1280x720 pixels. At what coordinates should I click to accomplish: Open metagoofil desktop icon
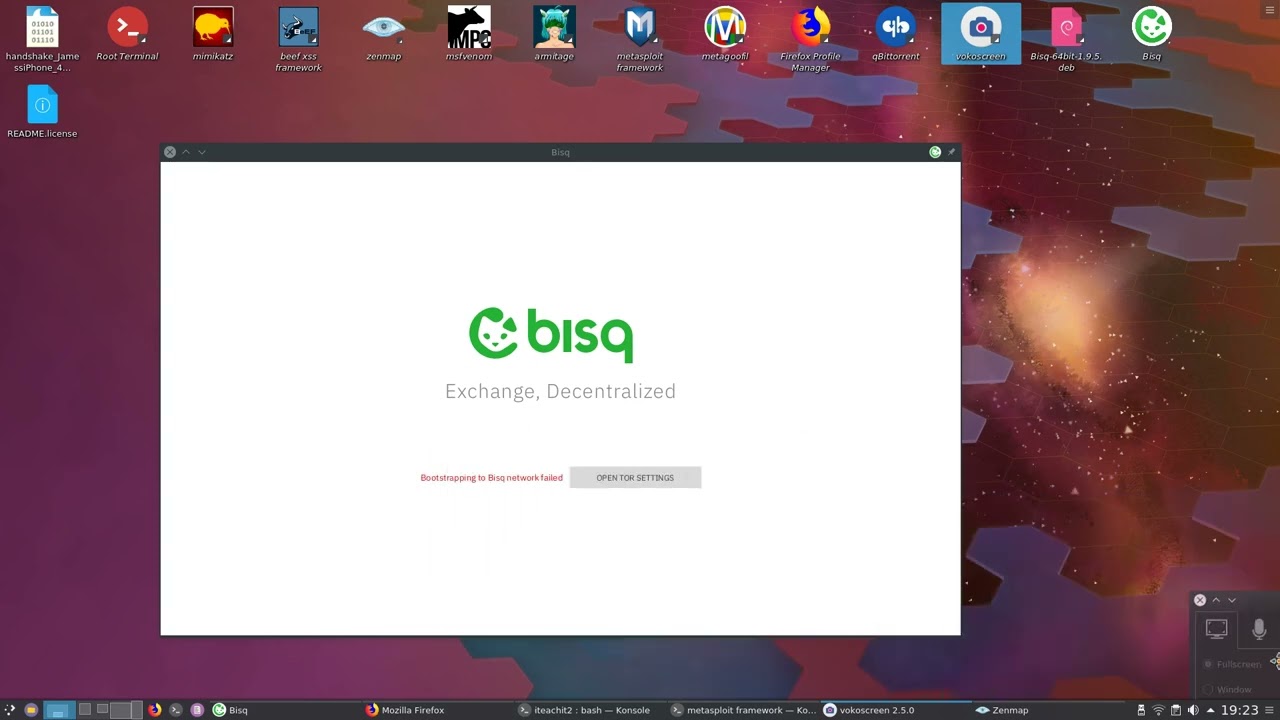[x=725, y=35]
